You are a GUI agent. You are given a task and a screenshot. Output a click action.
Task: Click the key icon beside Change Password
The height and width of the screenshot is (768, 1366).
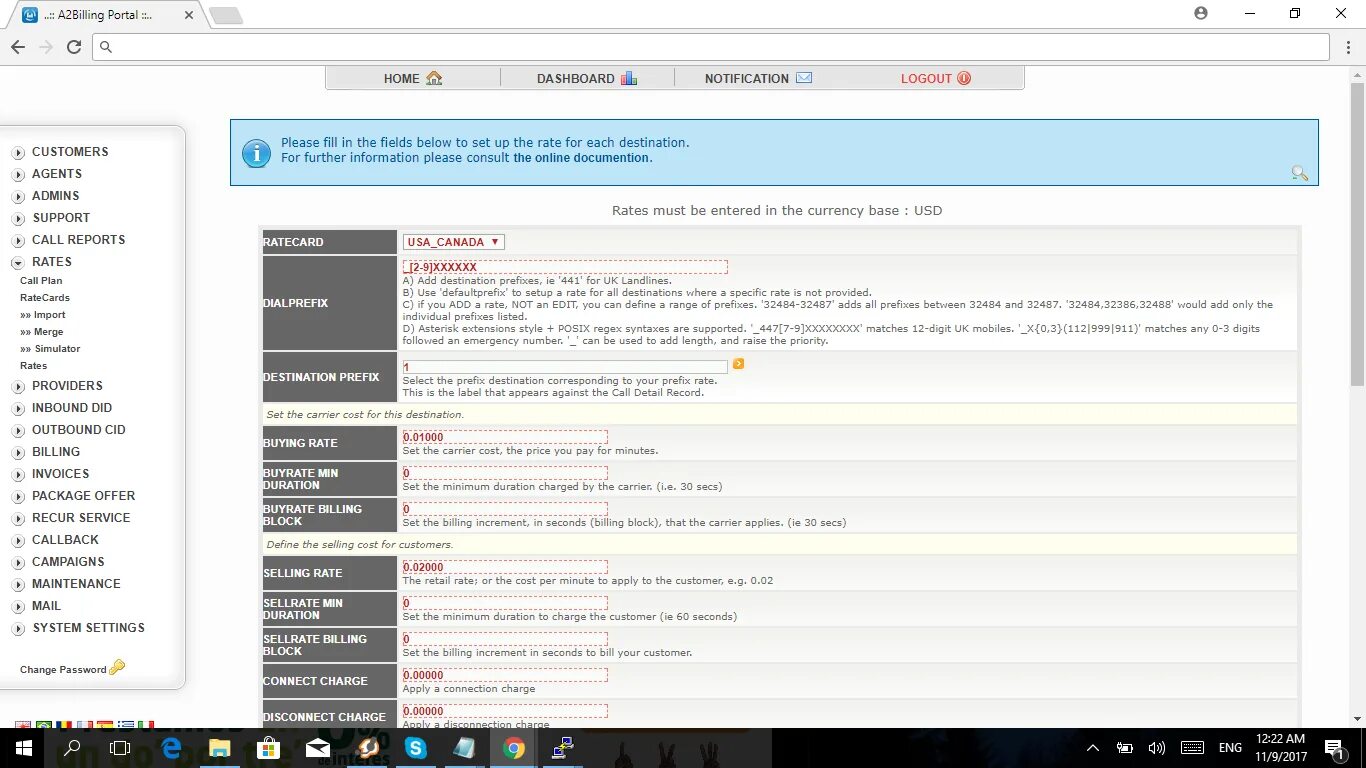(117, 668)
